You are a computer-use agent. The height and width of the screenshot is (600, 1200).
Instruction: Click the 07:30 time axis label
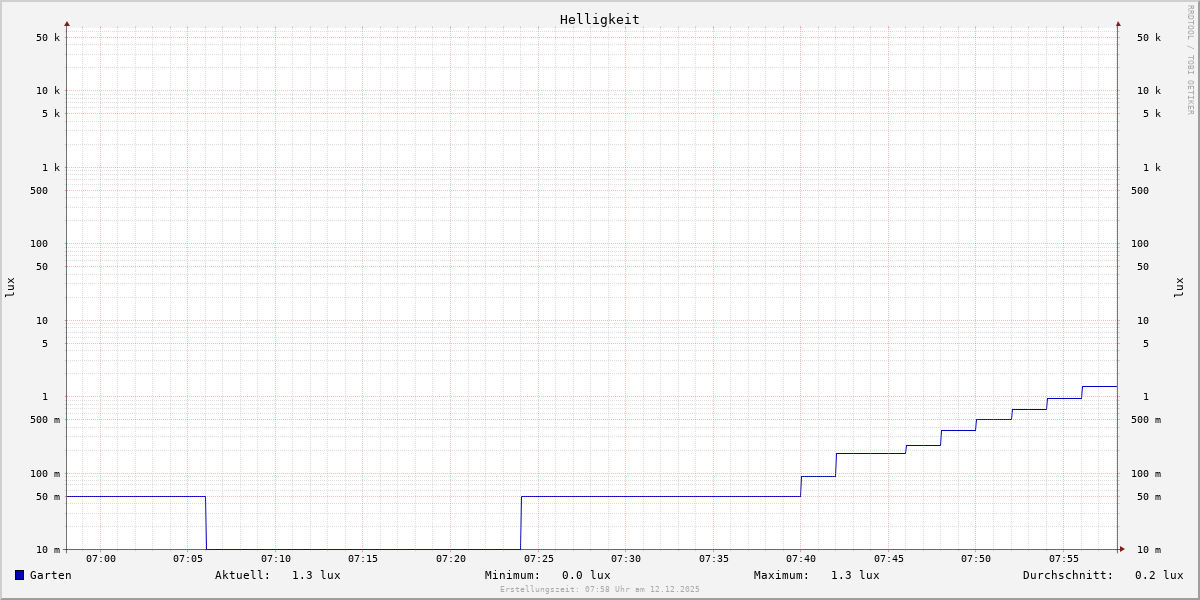coord(626,559)
